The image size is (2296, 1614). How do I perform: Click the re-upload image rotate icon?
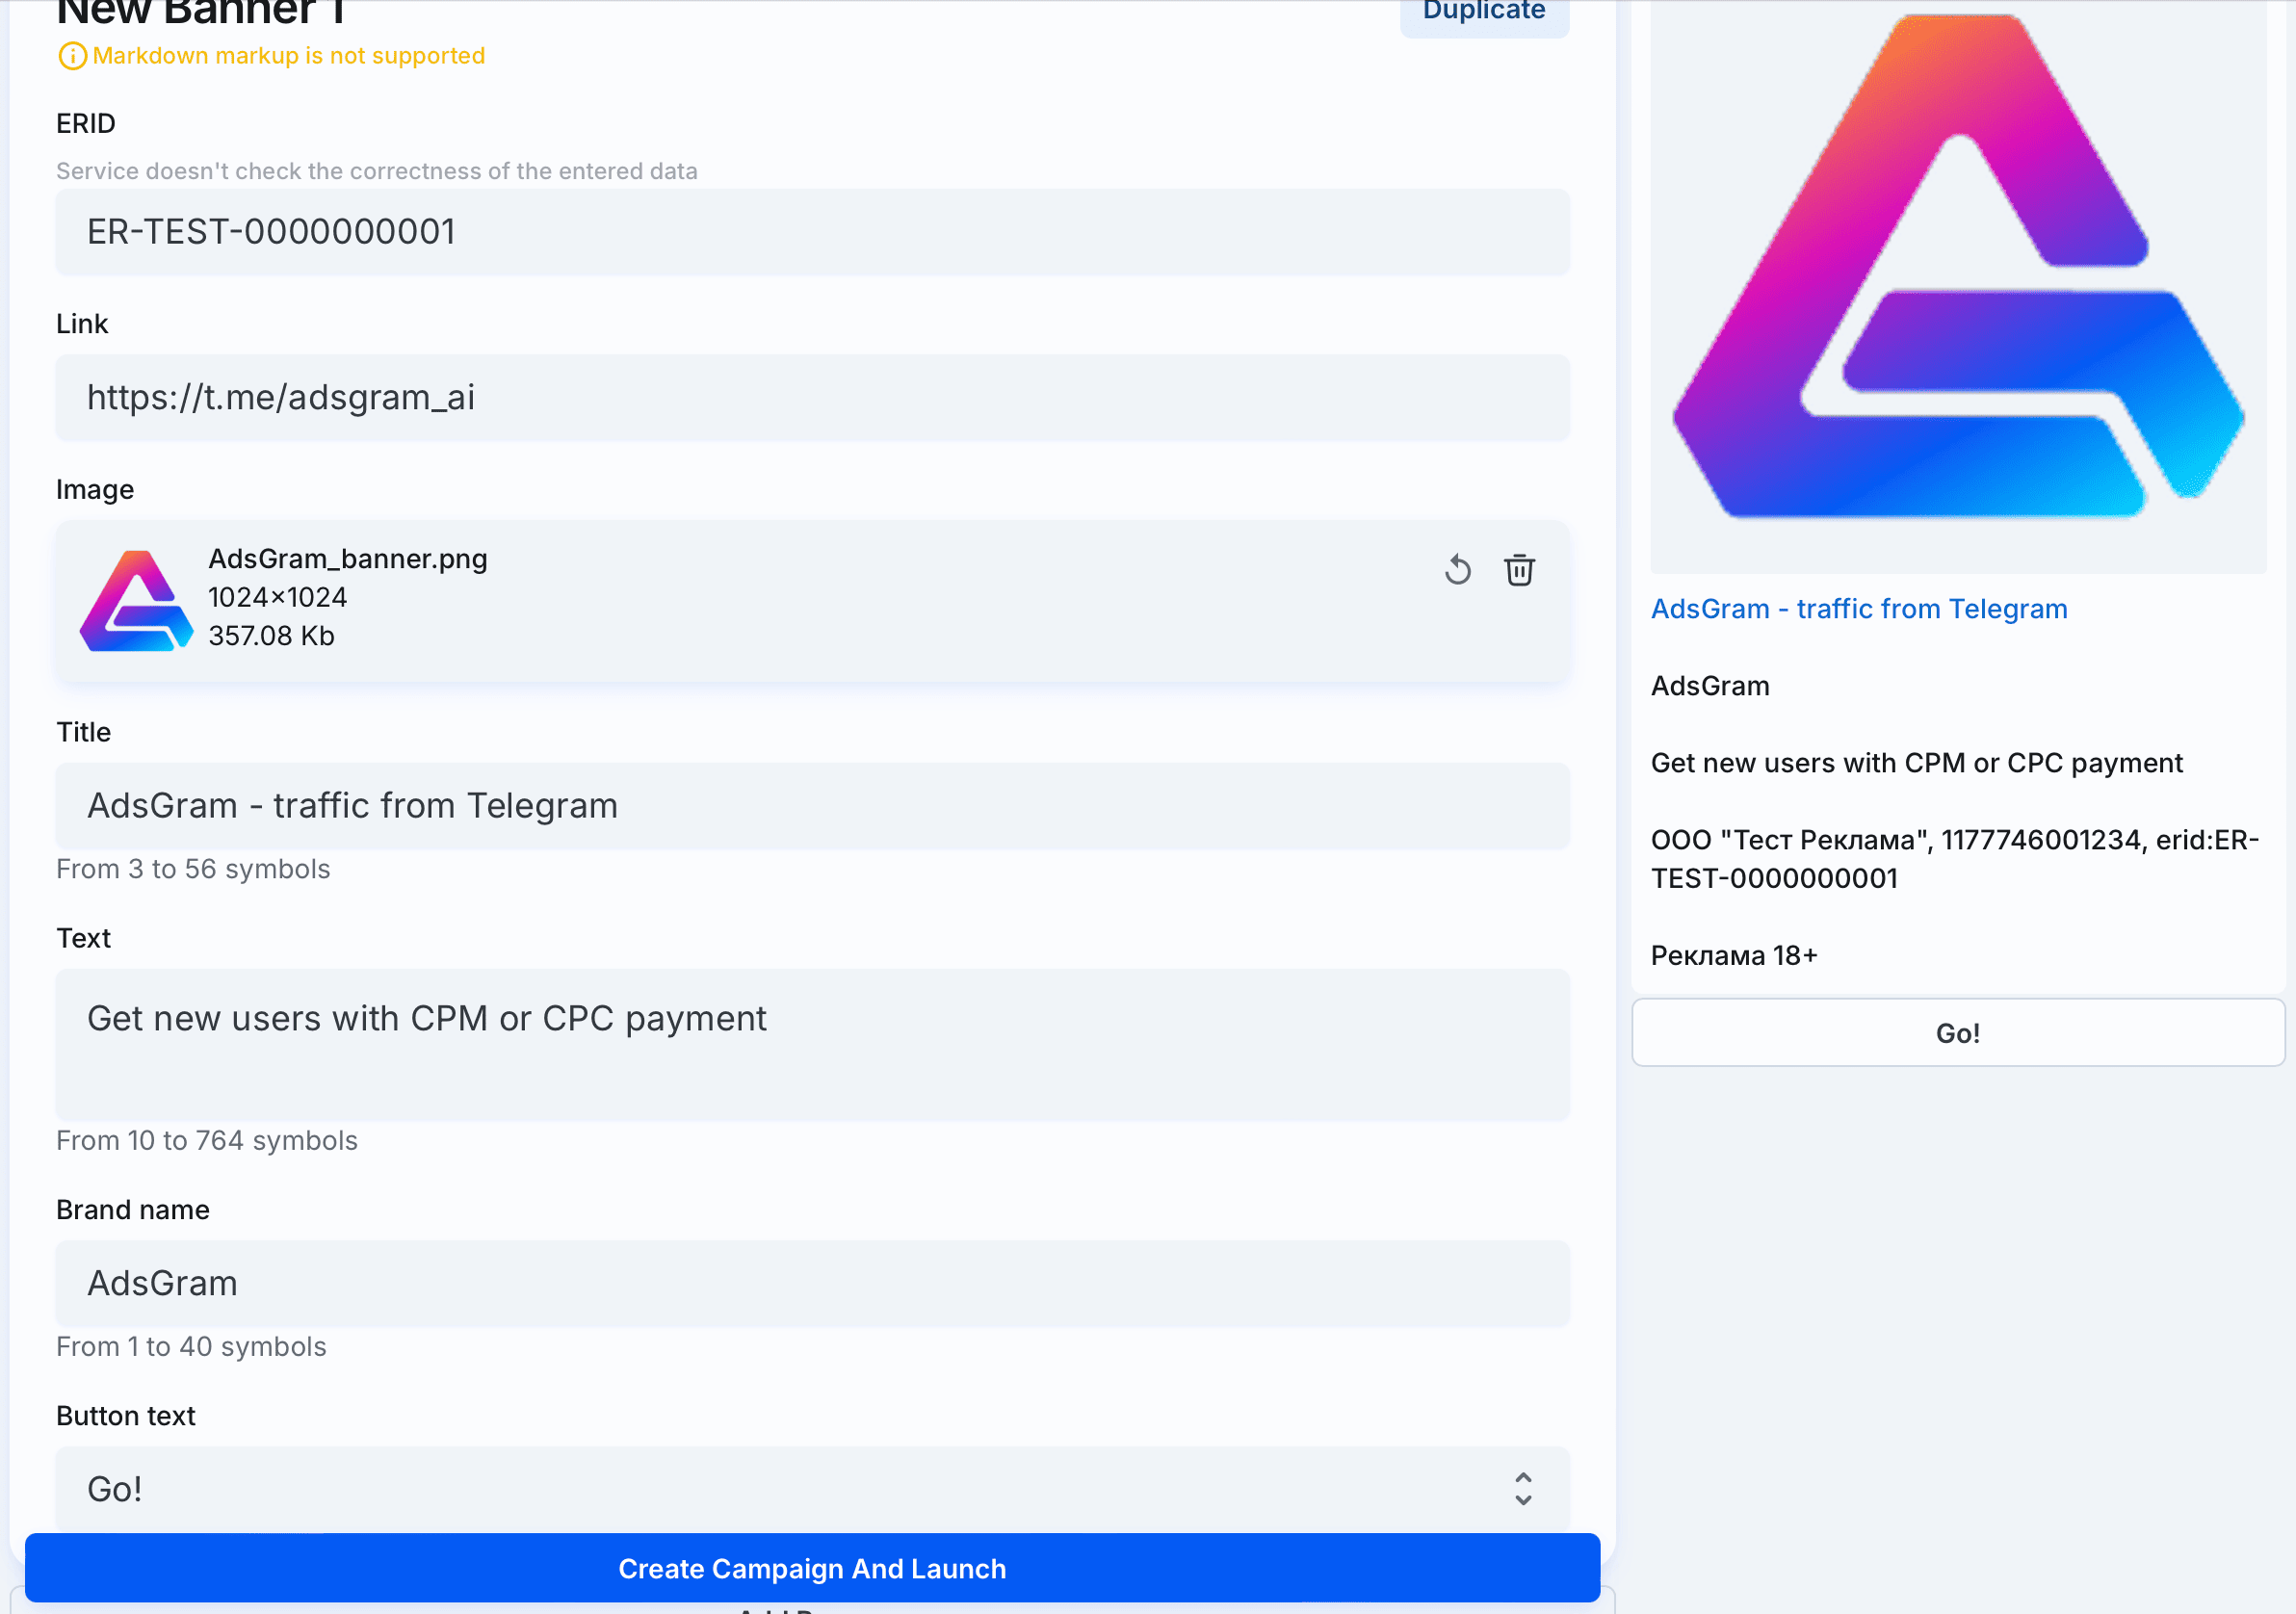coord(1457,570)
